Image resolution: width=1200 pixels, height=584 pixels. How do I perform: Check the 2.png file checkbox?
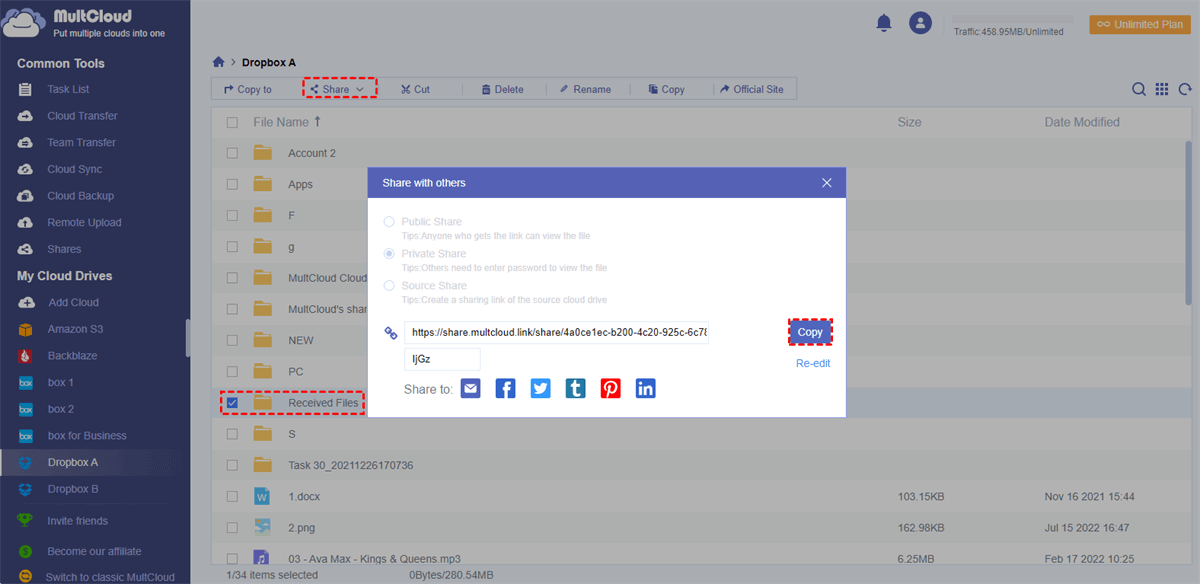[232, 527]
